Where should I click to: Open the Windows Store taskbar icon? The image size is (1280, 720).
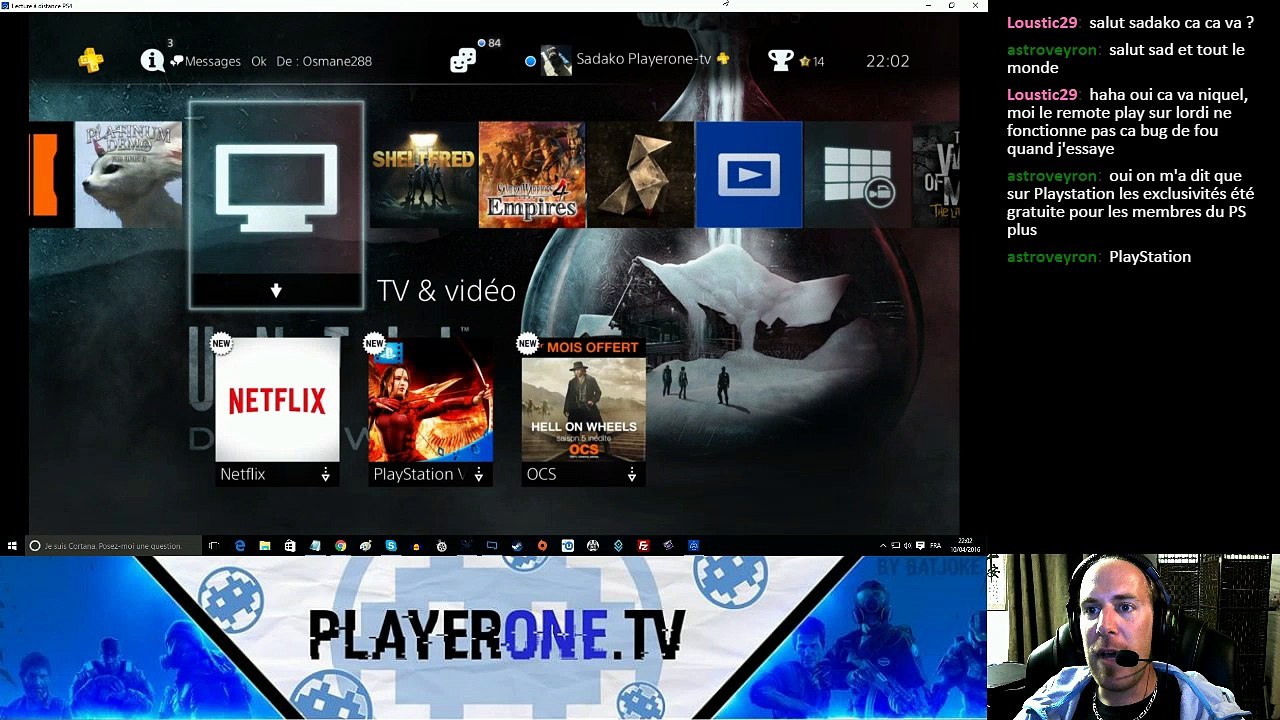[290, 546]
